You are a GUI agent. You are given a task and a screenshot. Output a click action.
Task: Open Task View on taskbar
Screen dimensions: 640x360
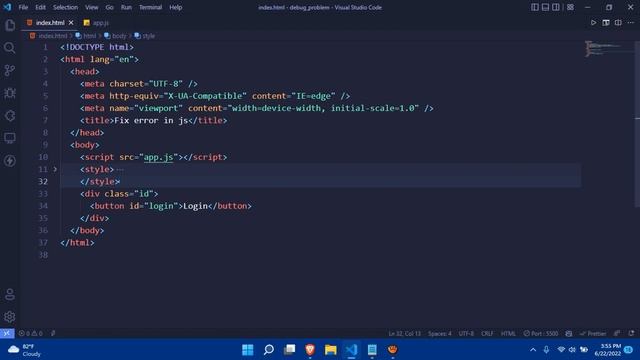pyautogui.click(x=289, y=350)
